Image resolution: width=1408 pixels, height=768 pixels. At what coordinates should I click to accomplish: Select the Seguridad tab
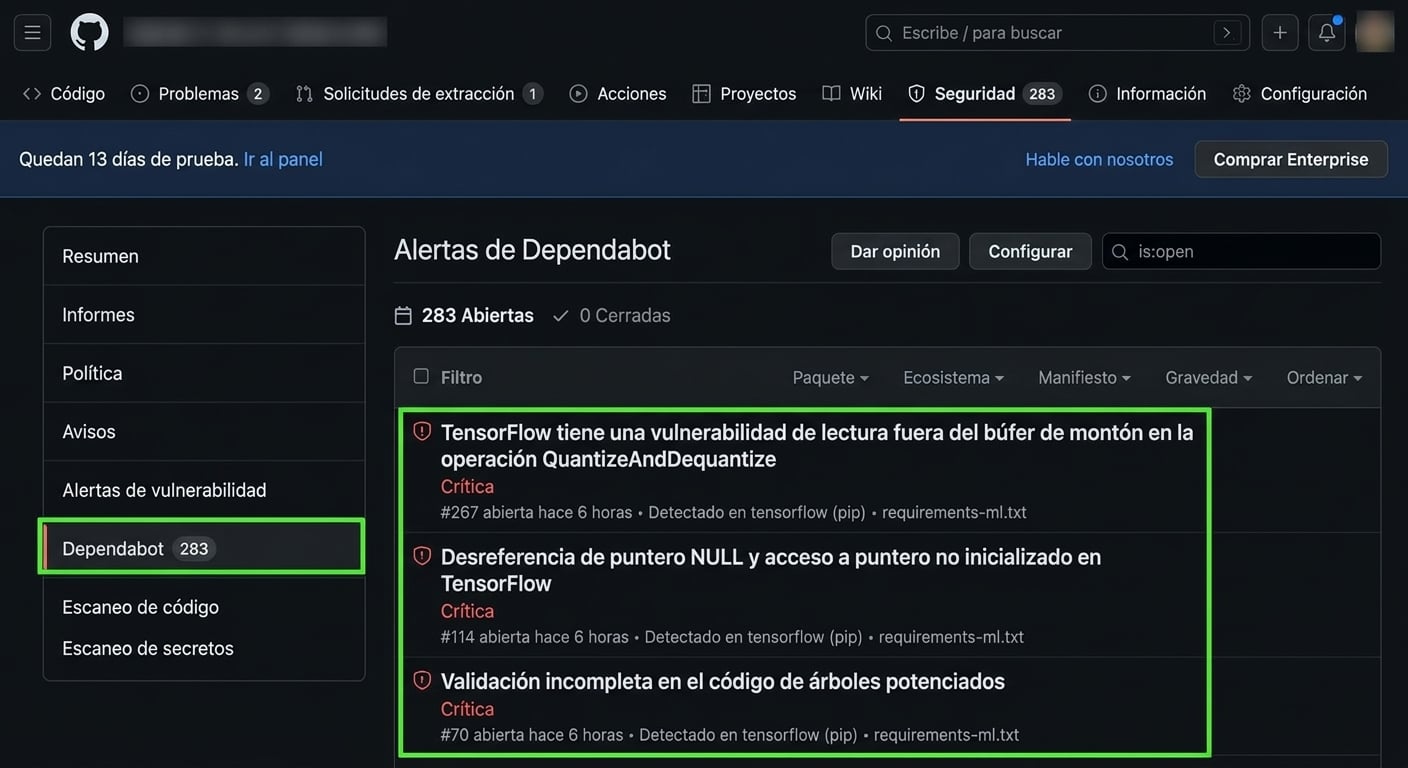[x=984, y=93]
